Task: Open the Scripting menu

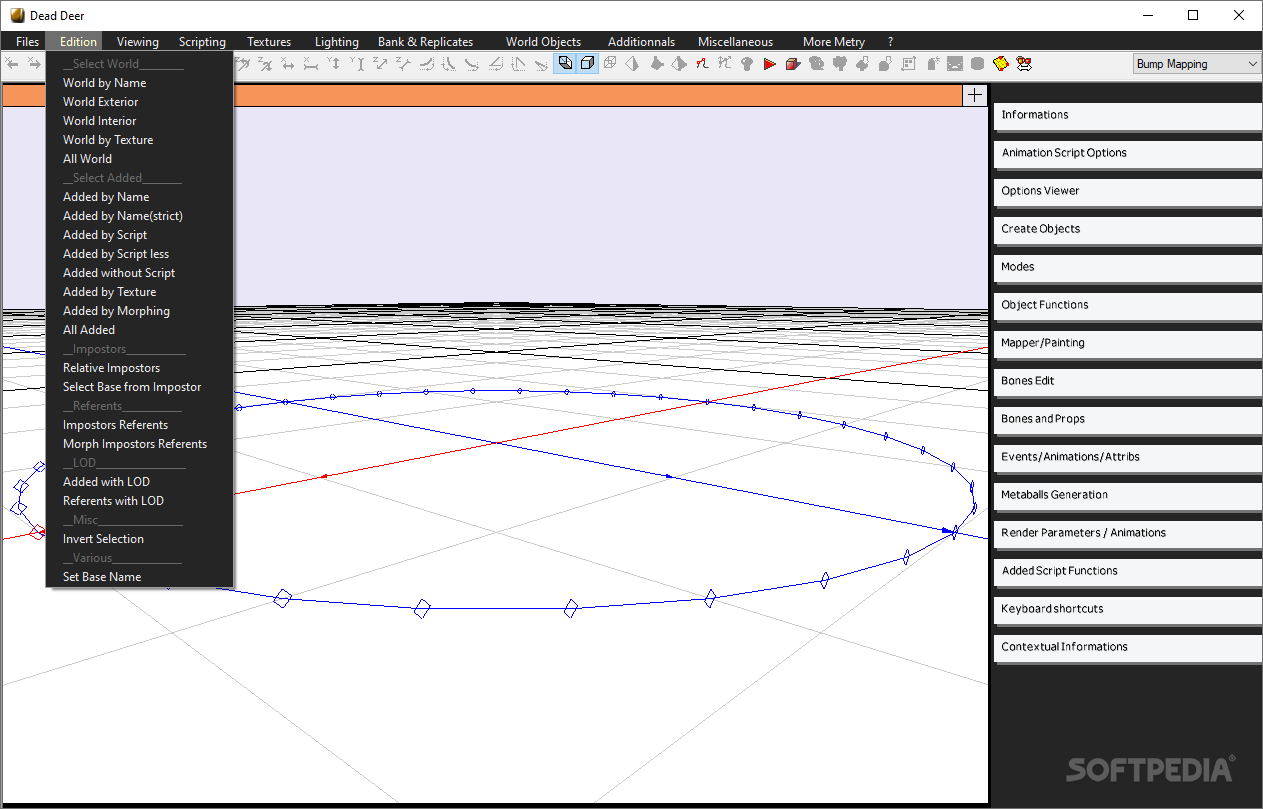Action: pos(202,42)
